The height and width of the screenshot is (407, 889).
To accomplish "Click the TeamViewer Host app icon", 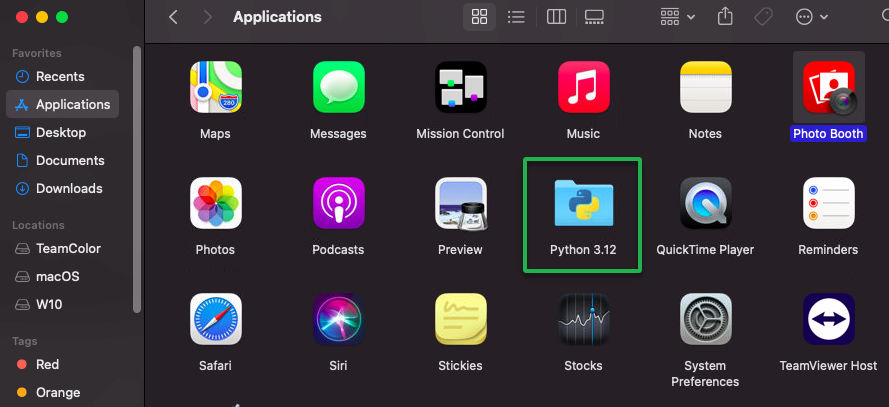I will [x=828, y=319].
